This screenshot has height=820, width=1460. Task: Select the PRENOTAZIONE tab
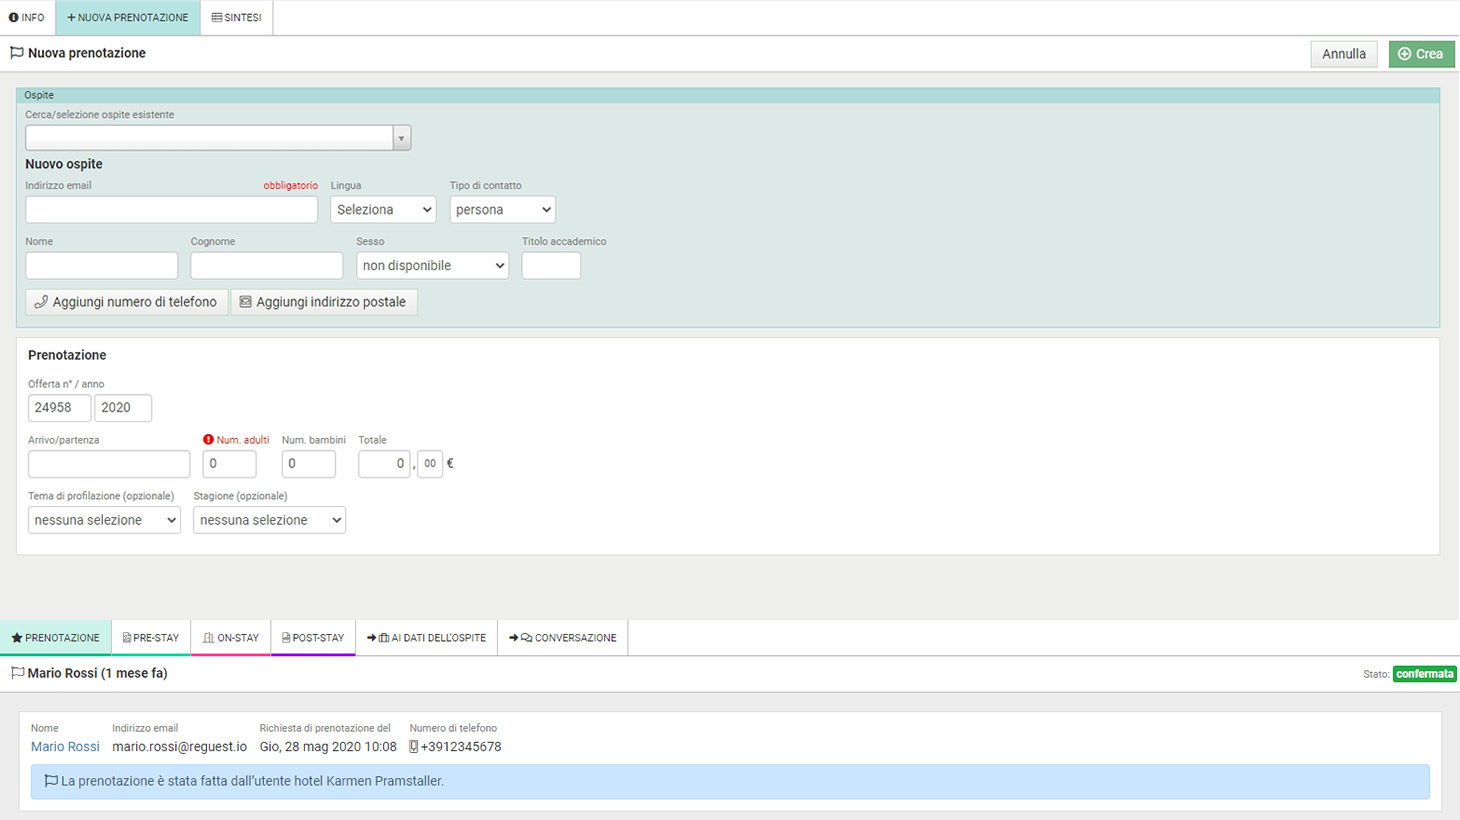[x=56, y=638]
